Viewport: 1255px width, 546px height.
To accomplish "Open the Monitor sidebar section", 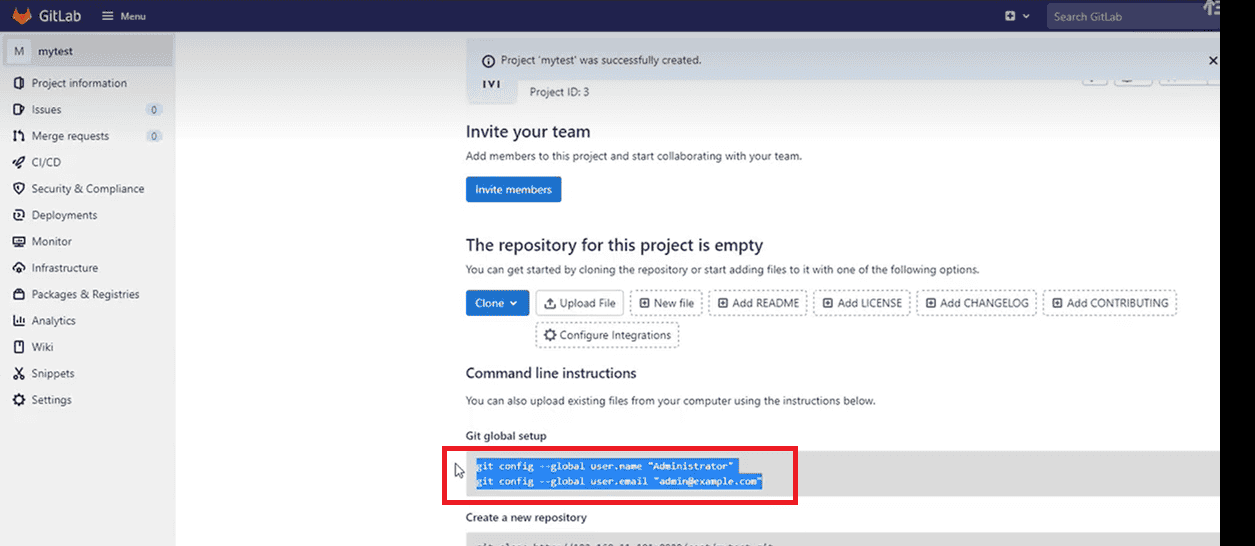I will (x=51, y=241).
